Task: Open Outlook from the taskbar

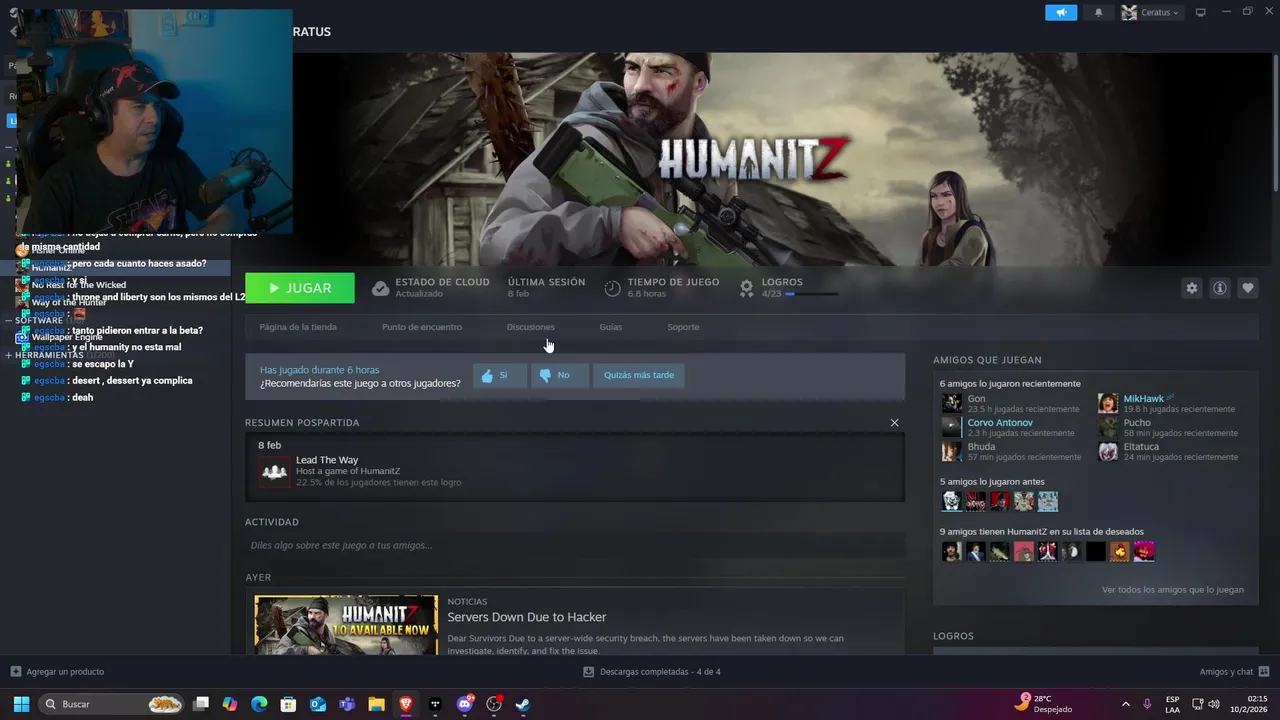Action: click(x=318, y=704)
